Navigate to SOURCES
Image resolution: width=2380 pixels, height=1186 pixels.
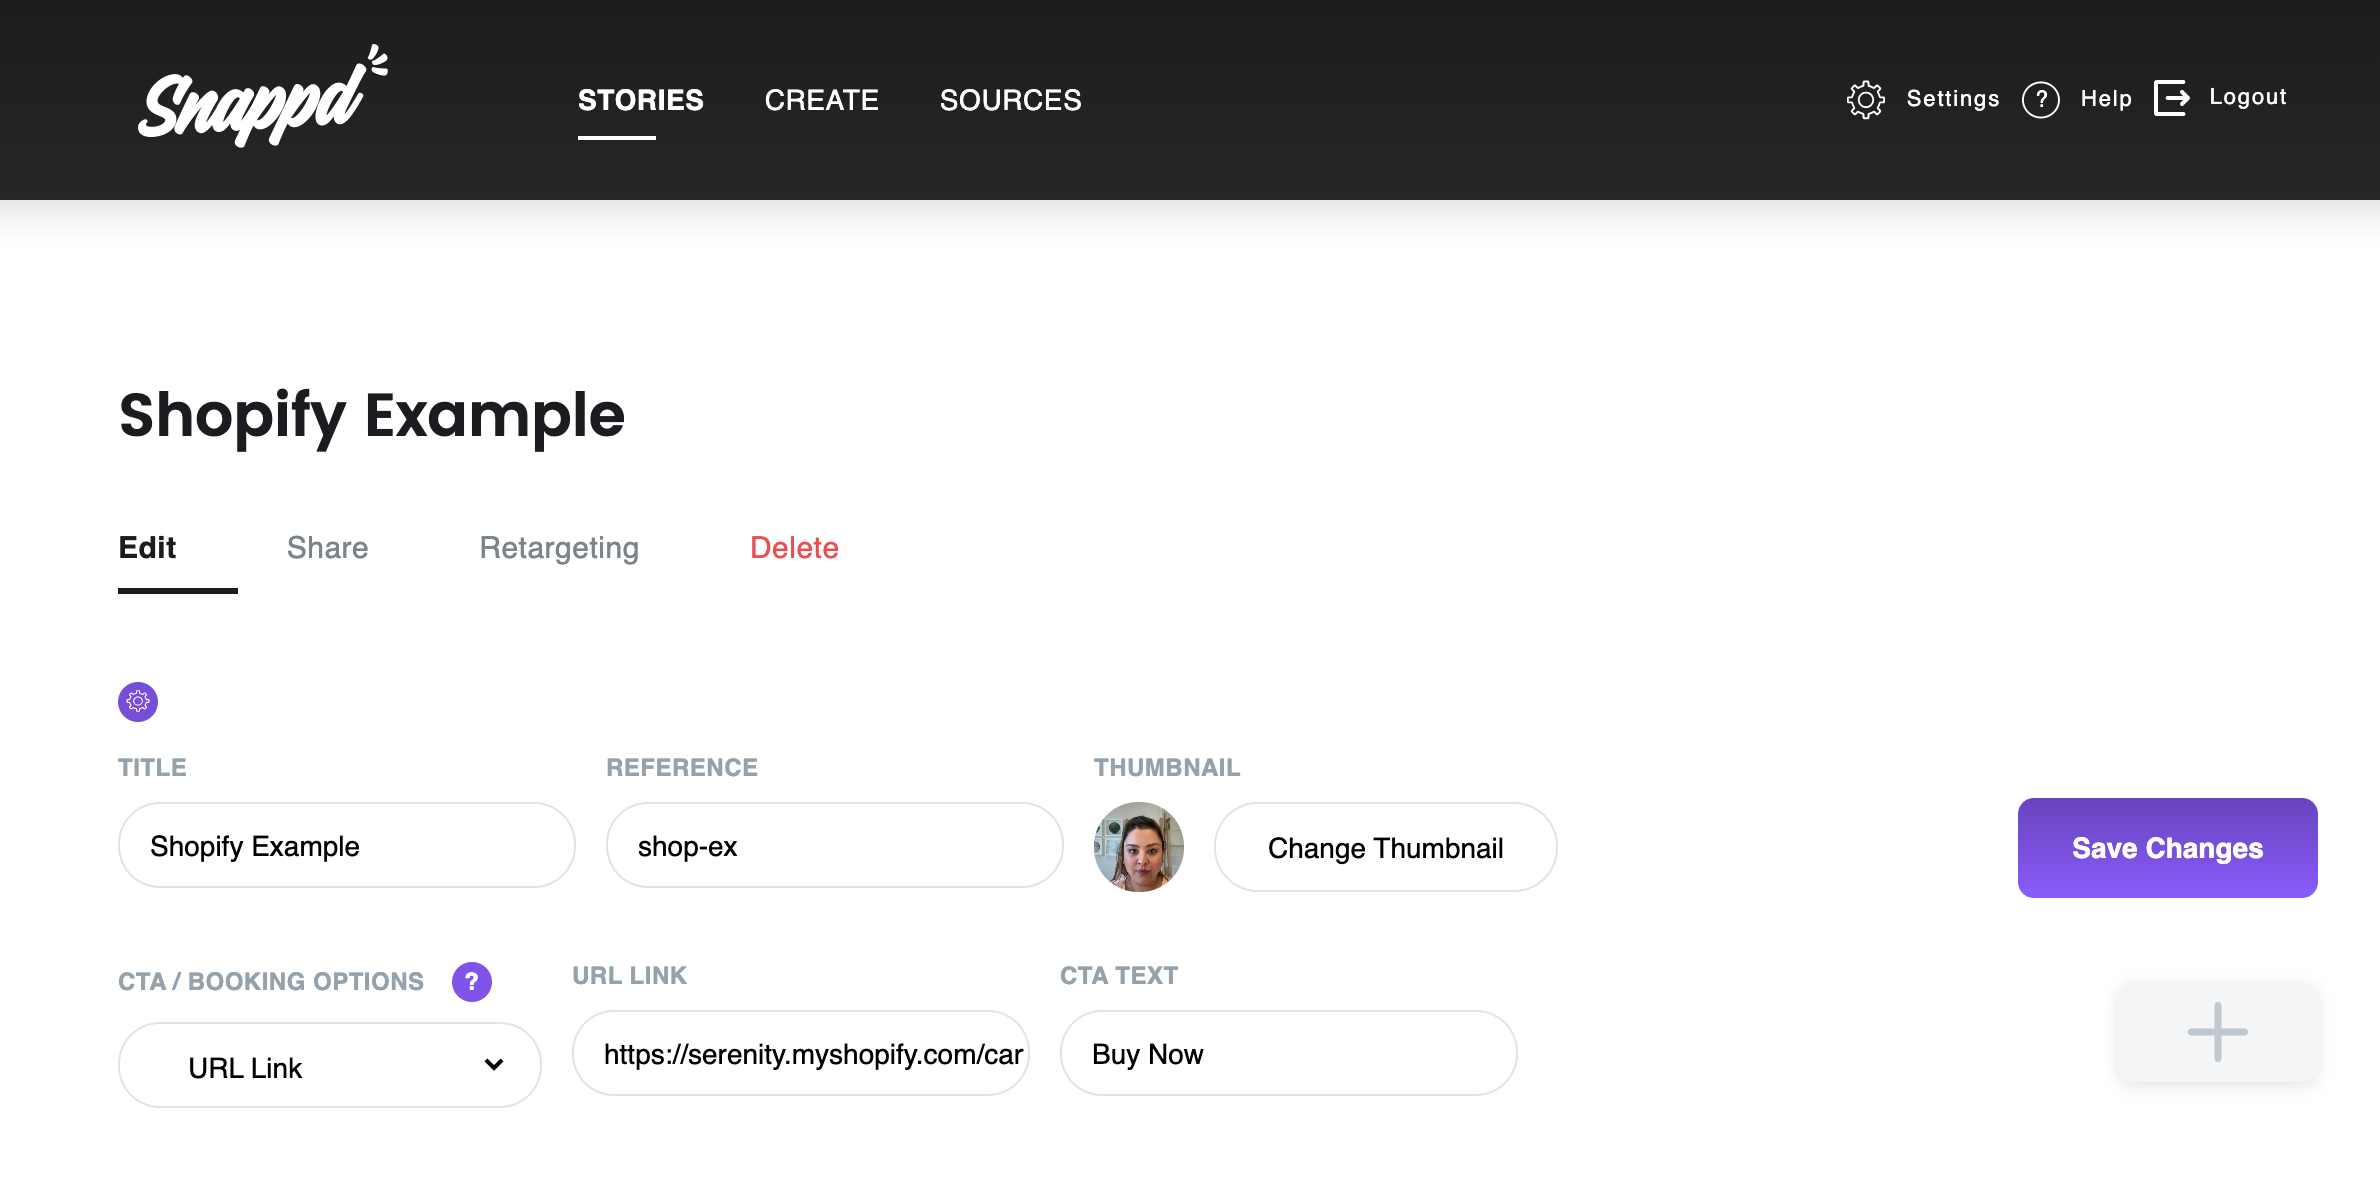[x=1010, y=100]
